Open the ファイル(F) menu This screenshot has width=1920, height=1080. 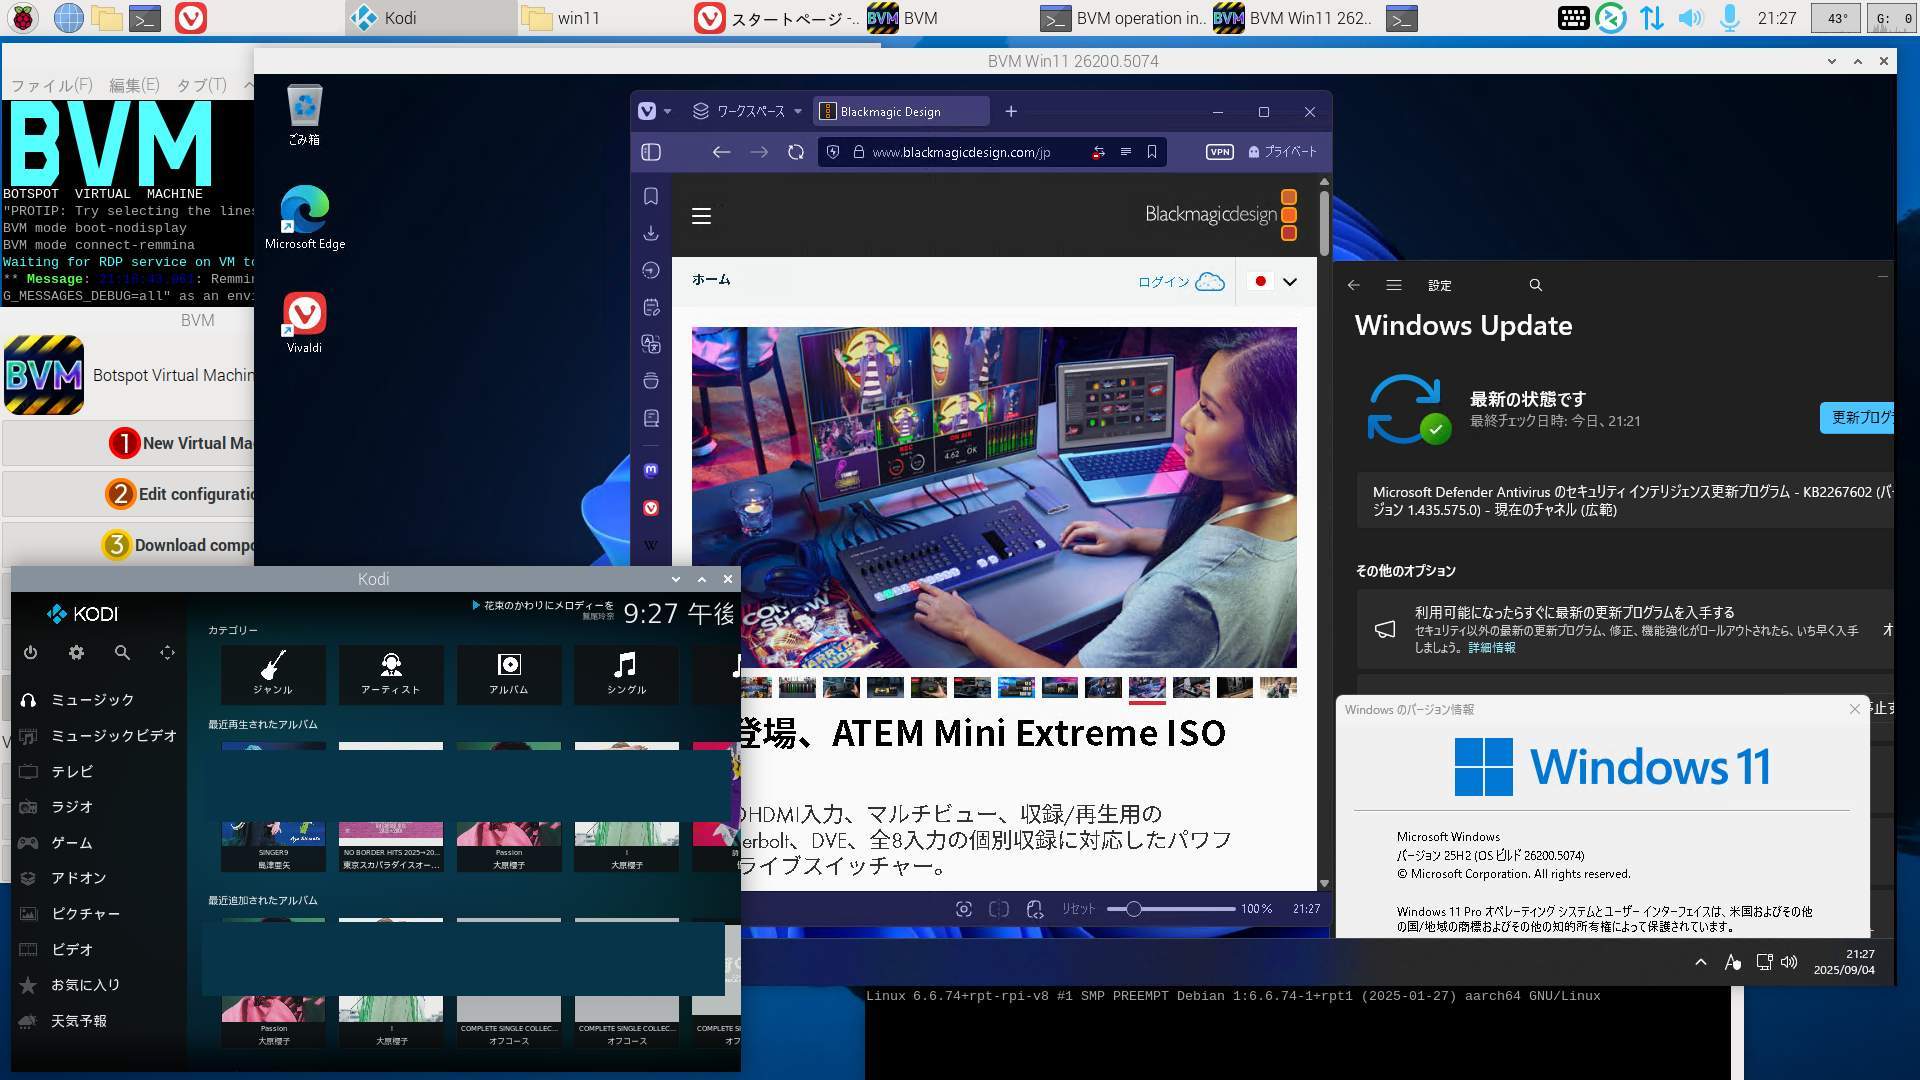click(51, 85)
